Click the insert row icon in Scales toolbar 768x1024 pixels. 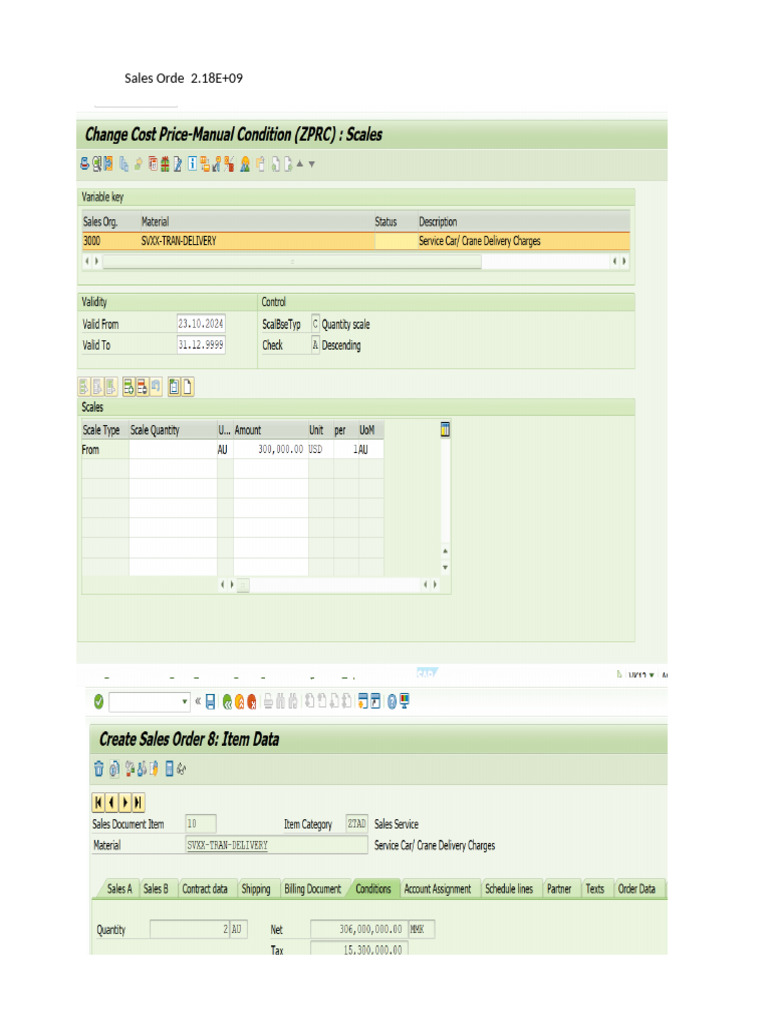129,387
